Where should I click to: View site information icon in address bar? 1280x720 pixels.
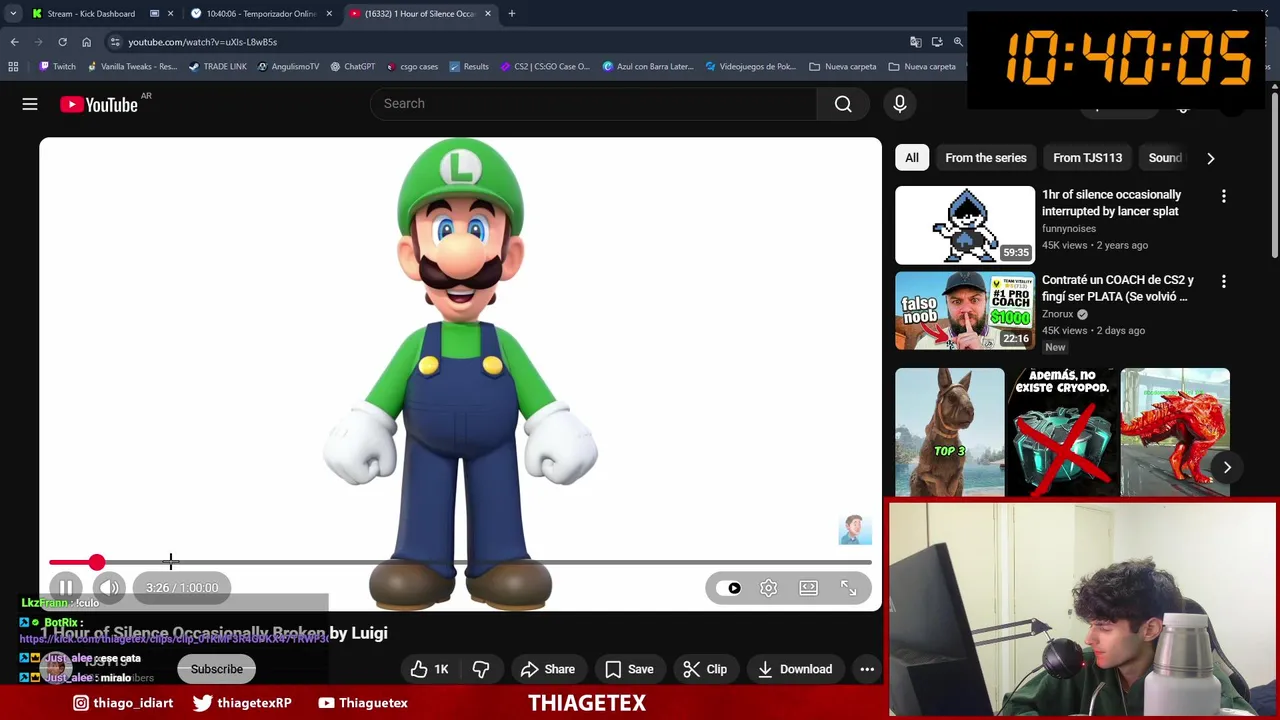pos(115,42)
